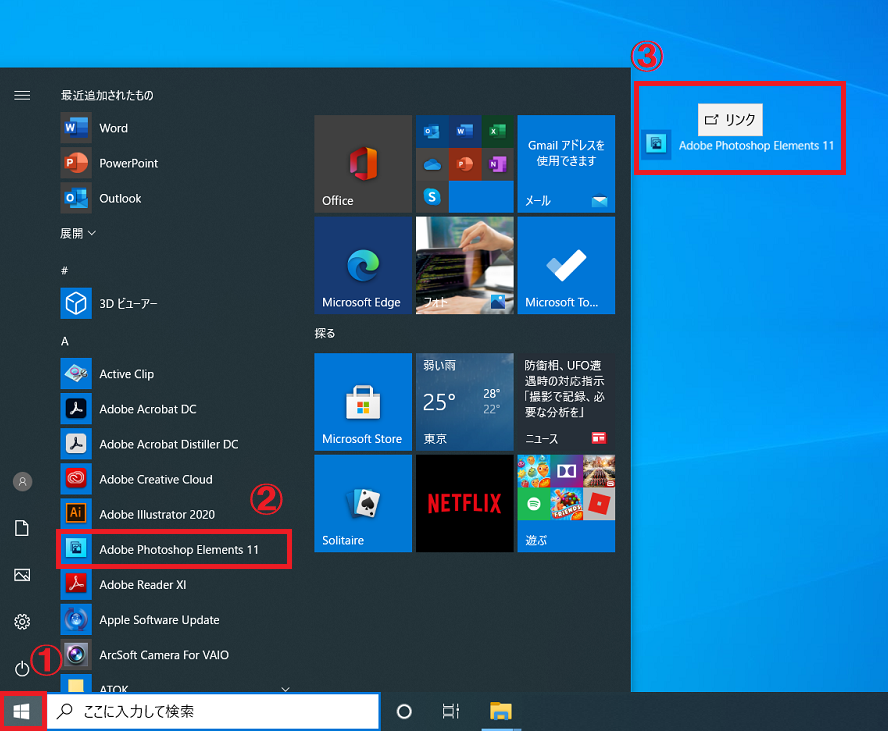Expand the ATOK folder chevron

[285, 689]
